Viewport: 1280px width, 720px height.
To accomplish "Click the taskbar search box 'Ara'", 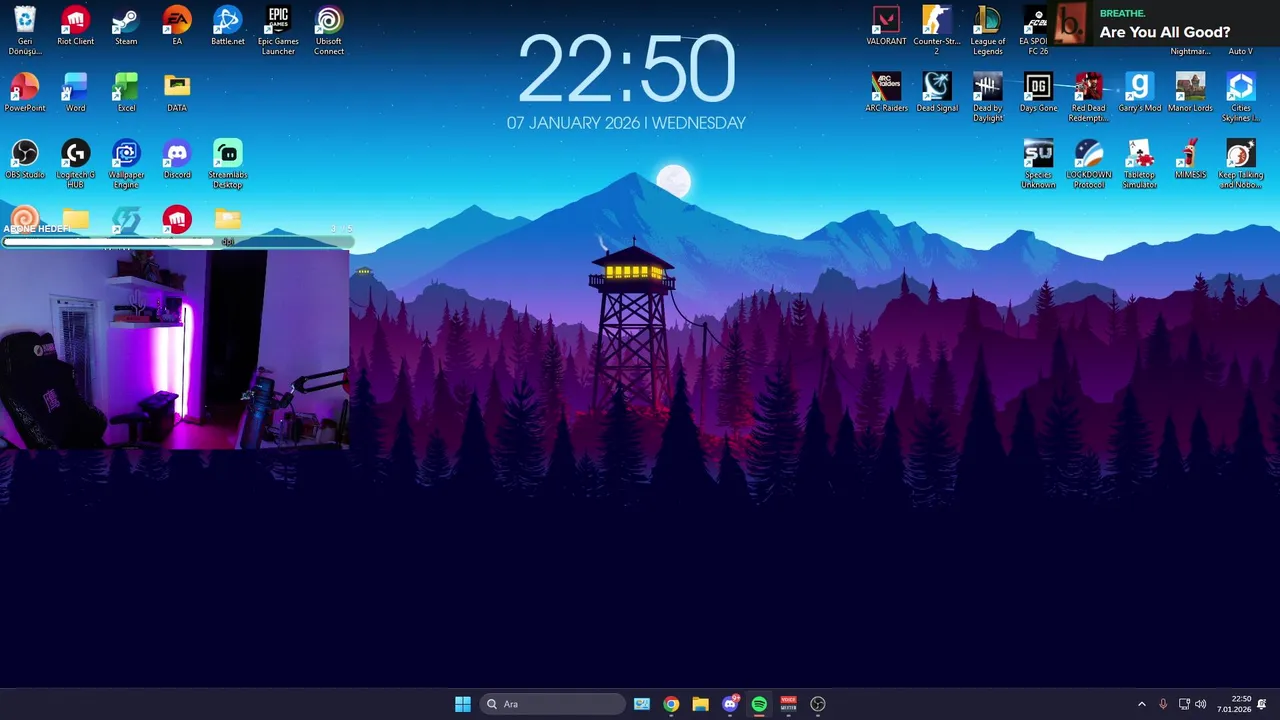I will 552,704.
